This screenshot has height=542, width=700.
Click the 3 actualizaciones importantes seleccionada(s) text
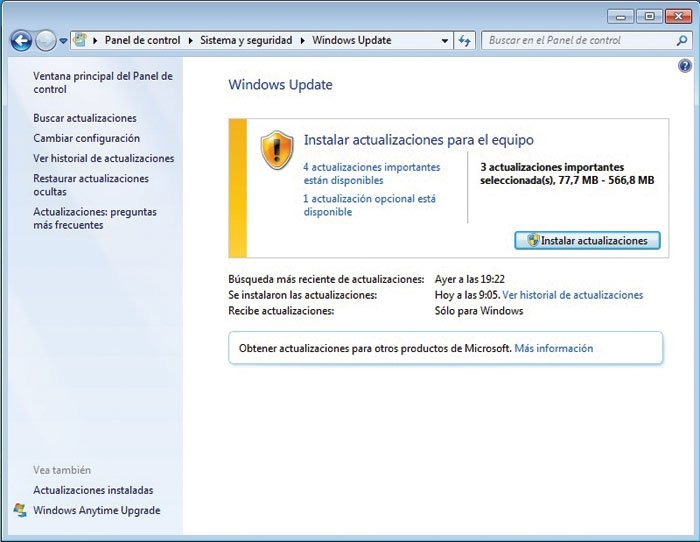click(x=567, y=174)
